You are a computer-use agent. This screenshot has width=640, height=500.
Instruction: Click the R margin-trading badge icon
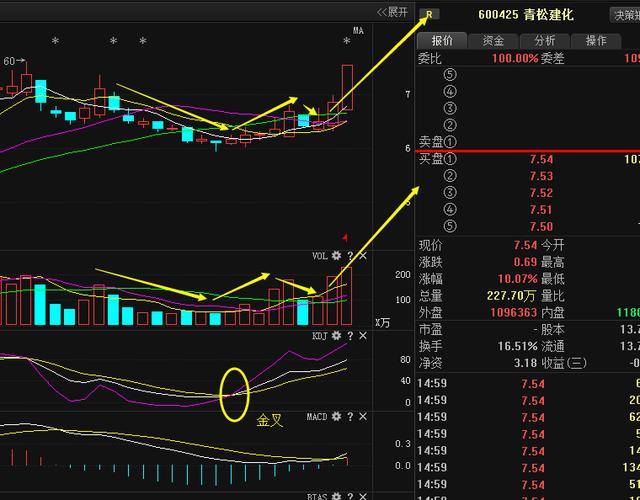pos(430,15)
